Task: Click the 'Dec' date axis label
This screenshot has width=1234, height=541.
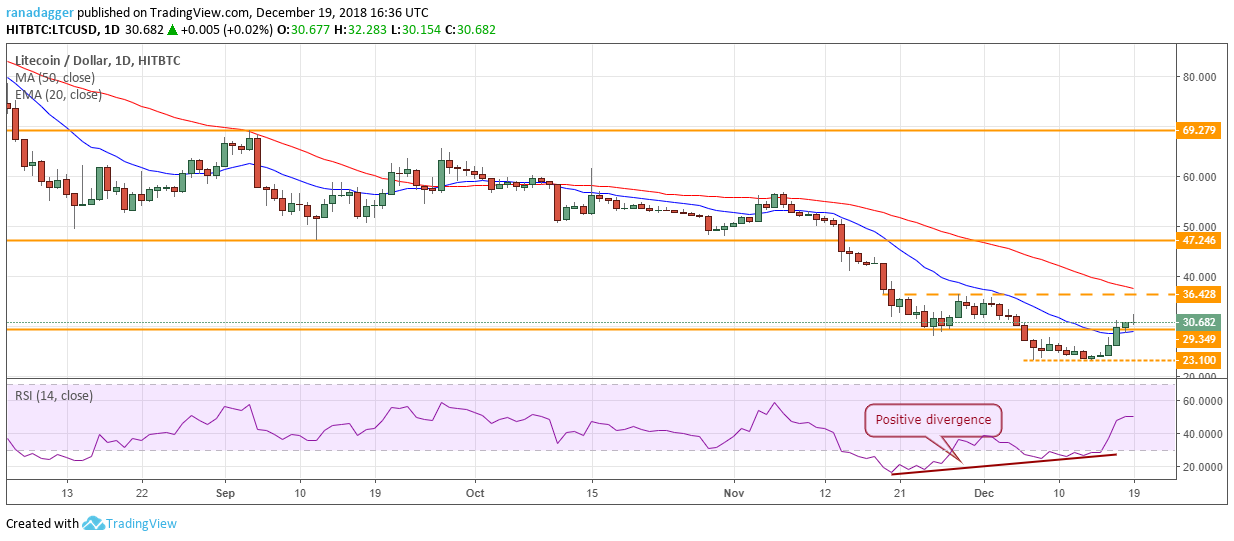Action: [x=984, y=493]
